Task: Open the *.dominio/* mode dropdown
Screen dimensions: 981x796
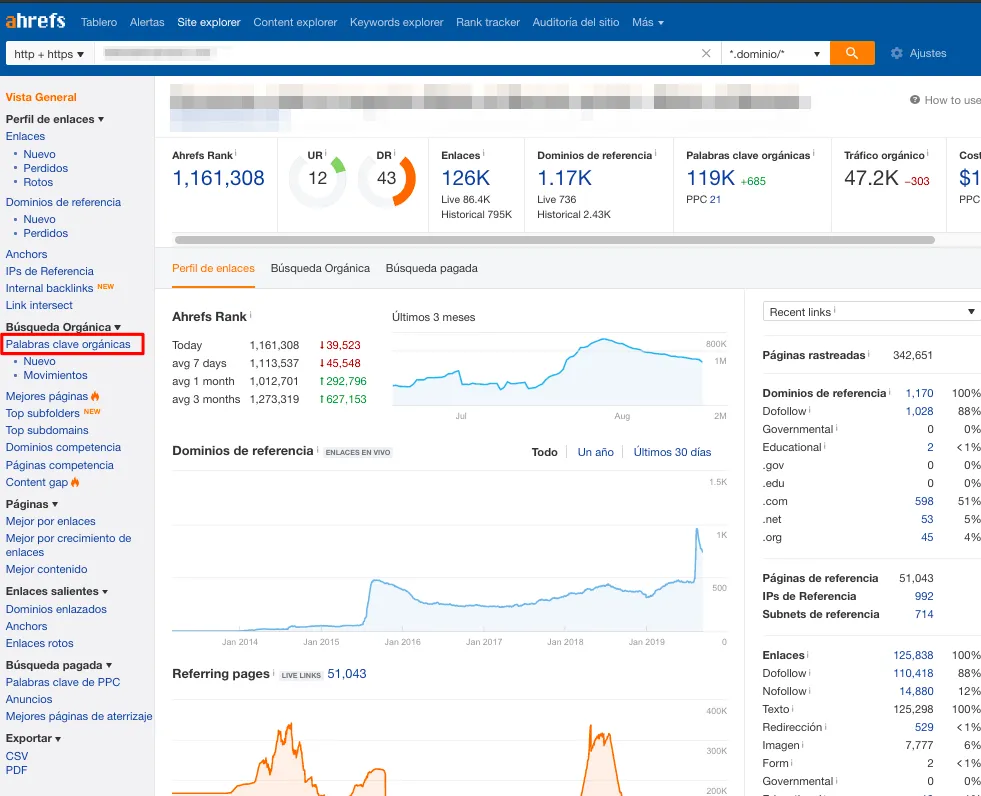Action: coord(775,54)
